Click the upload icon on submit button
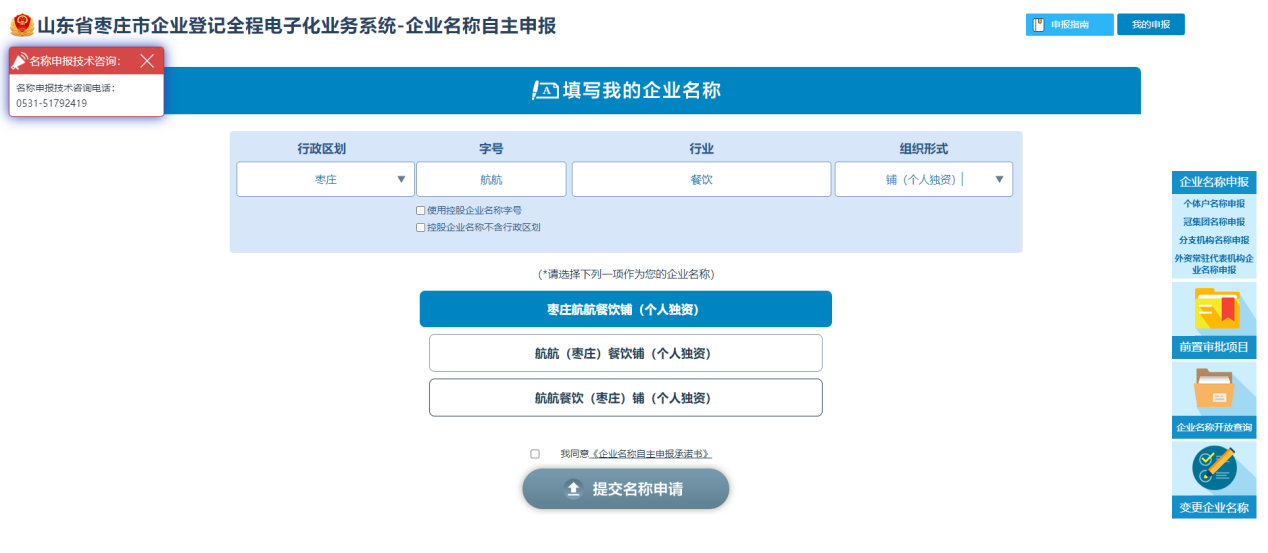Viewport: 1268px width, 553px height. [573, 489]
